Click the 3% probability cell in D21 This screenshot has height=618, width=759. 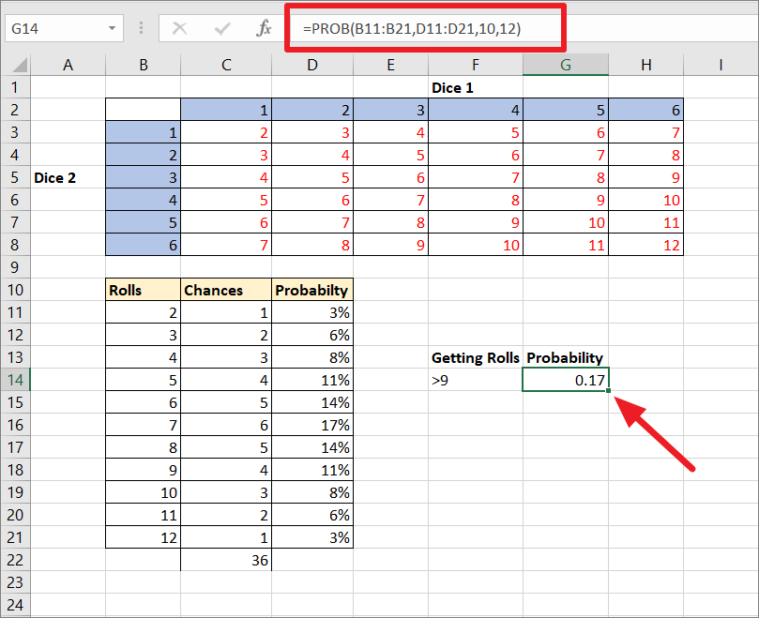(312, 538)
